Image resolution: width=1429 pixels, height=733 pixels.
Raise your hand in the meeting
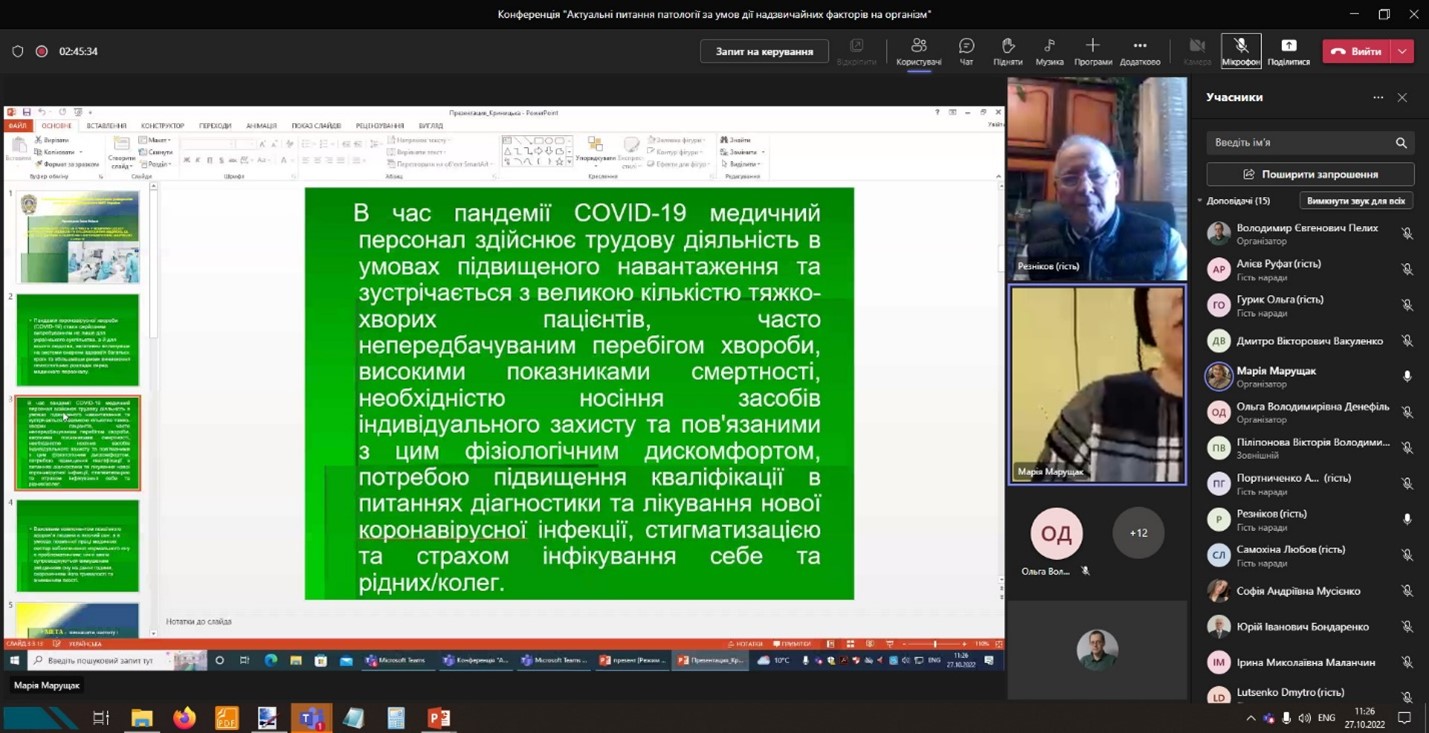1007,51
